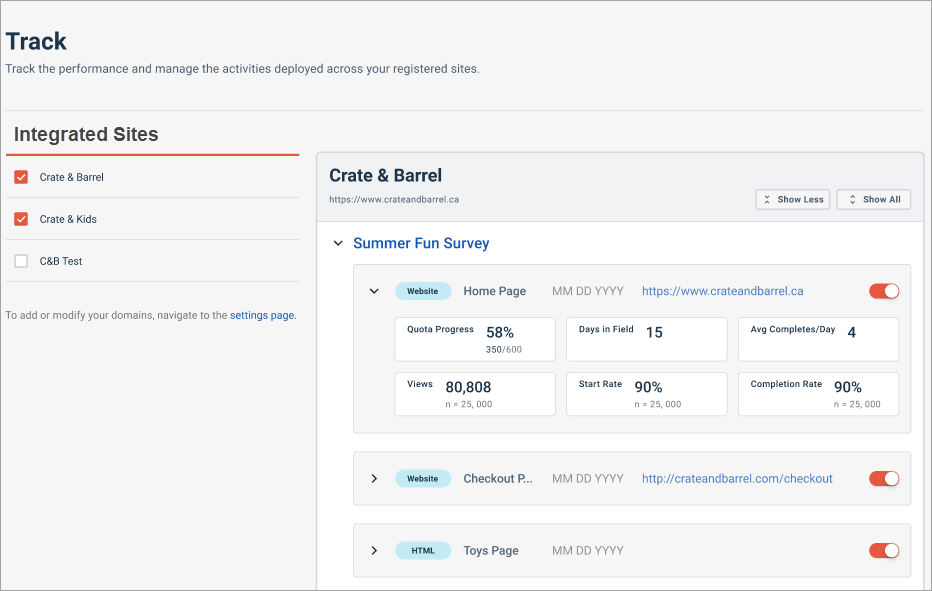Click the Crate & Kids site label
The height and width of the screenshot is (591, 932).
pos(68,219)
